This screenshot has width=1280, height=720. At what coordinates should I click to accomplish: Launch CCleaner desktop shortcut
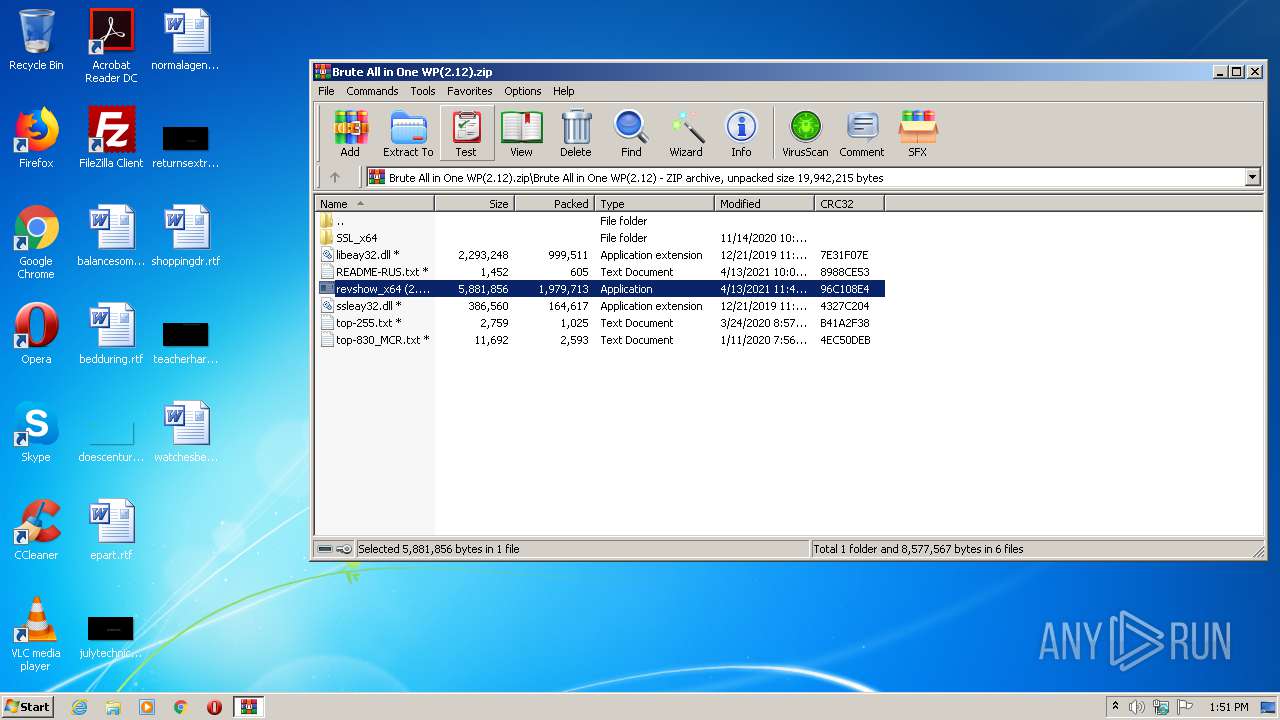coord(36,530)
